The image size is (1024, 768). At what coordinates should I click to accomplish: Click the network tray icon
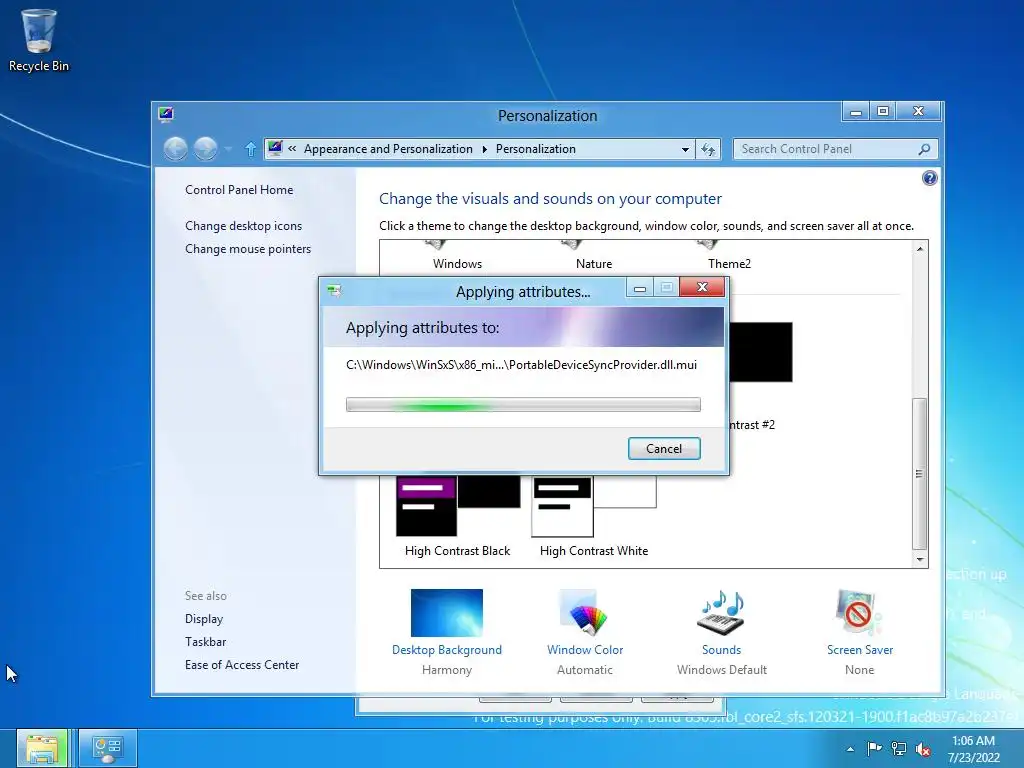click(x=899, y=749)
